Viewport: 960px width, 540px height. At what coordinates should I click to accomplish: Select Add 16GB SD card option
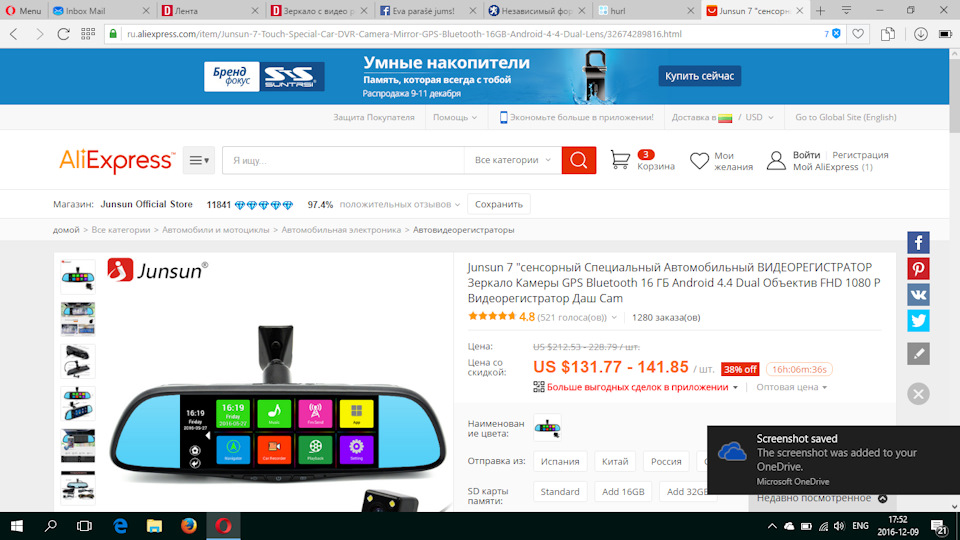pos(623,492)
